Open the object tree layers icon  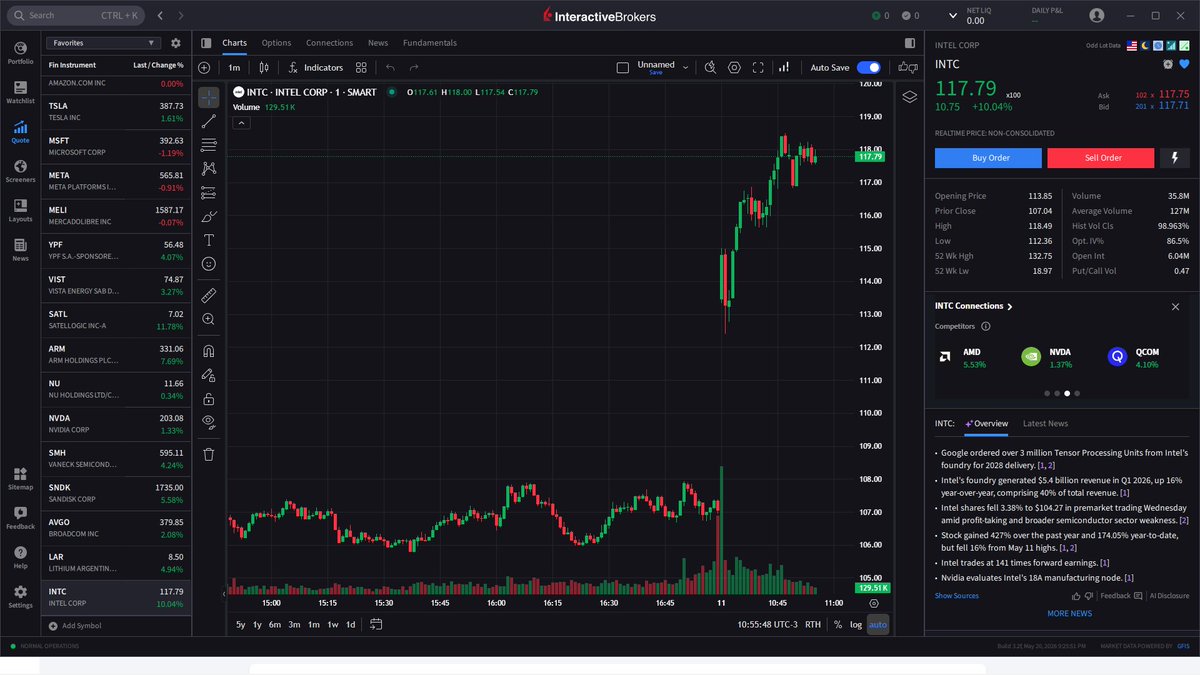pos(909,97)
